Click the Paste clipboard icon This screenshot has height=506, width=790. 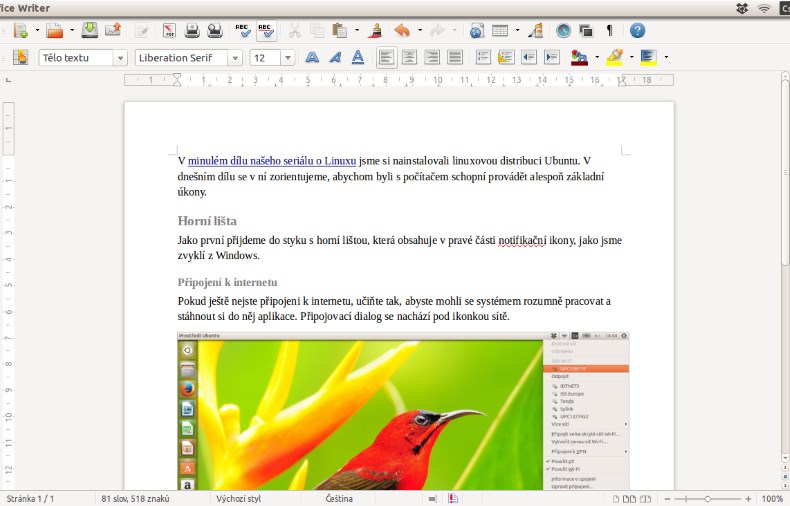340,31
